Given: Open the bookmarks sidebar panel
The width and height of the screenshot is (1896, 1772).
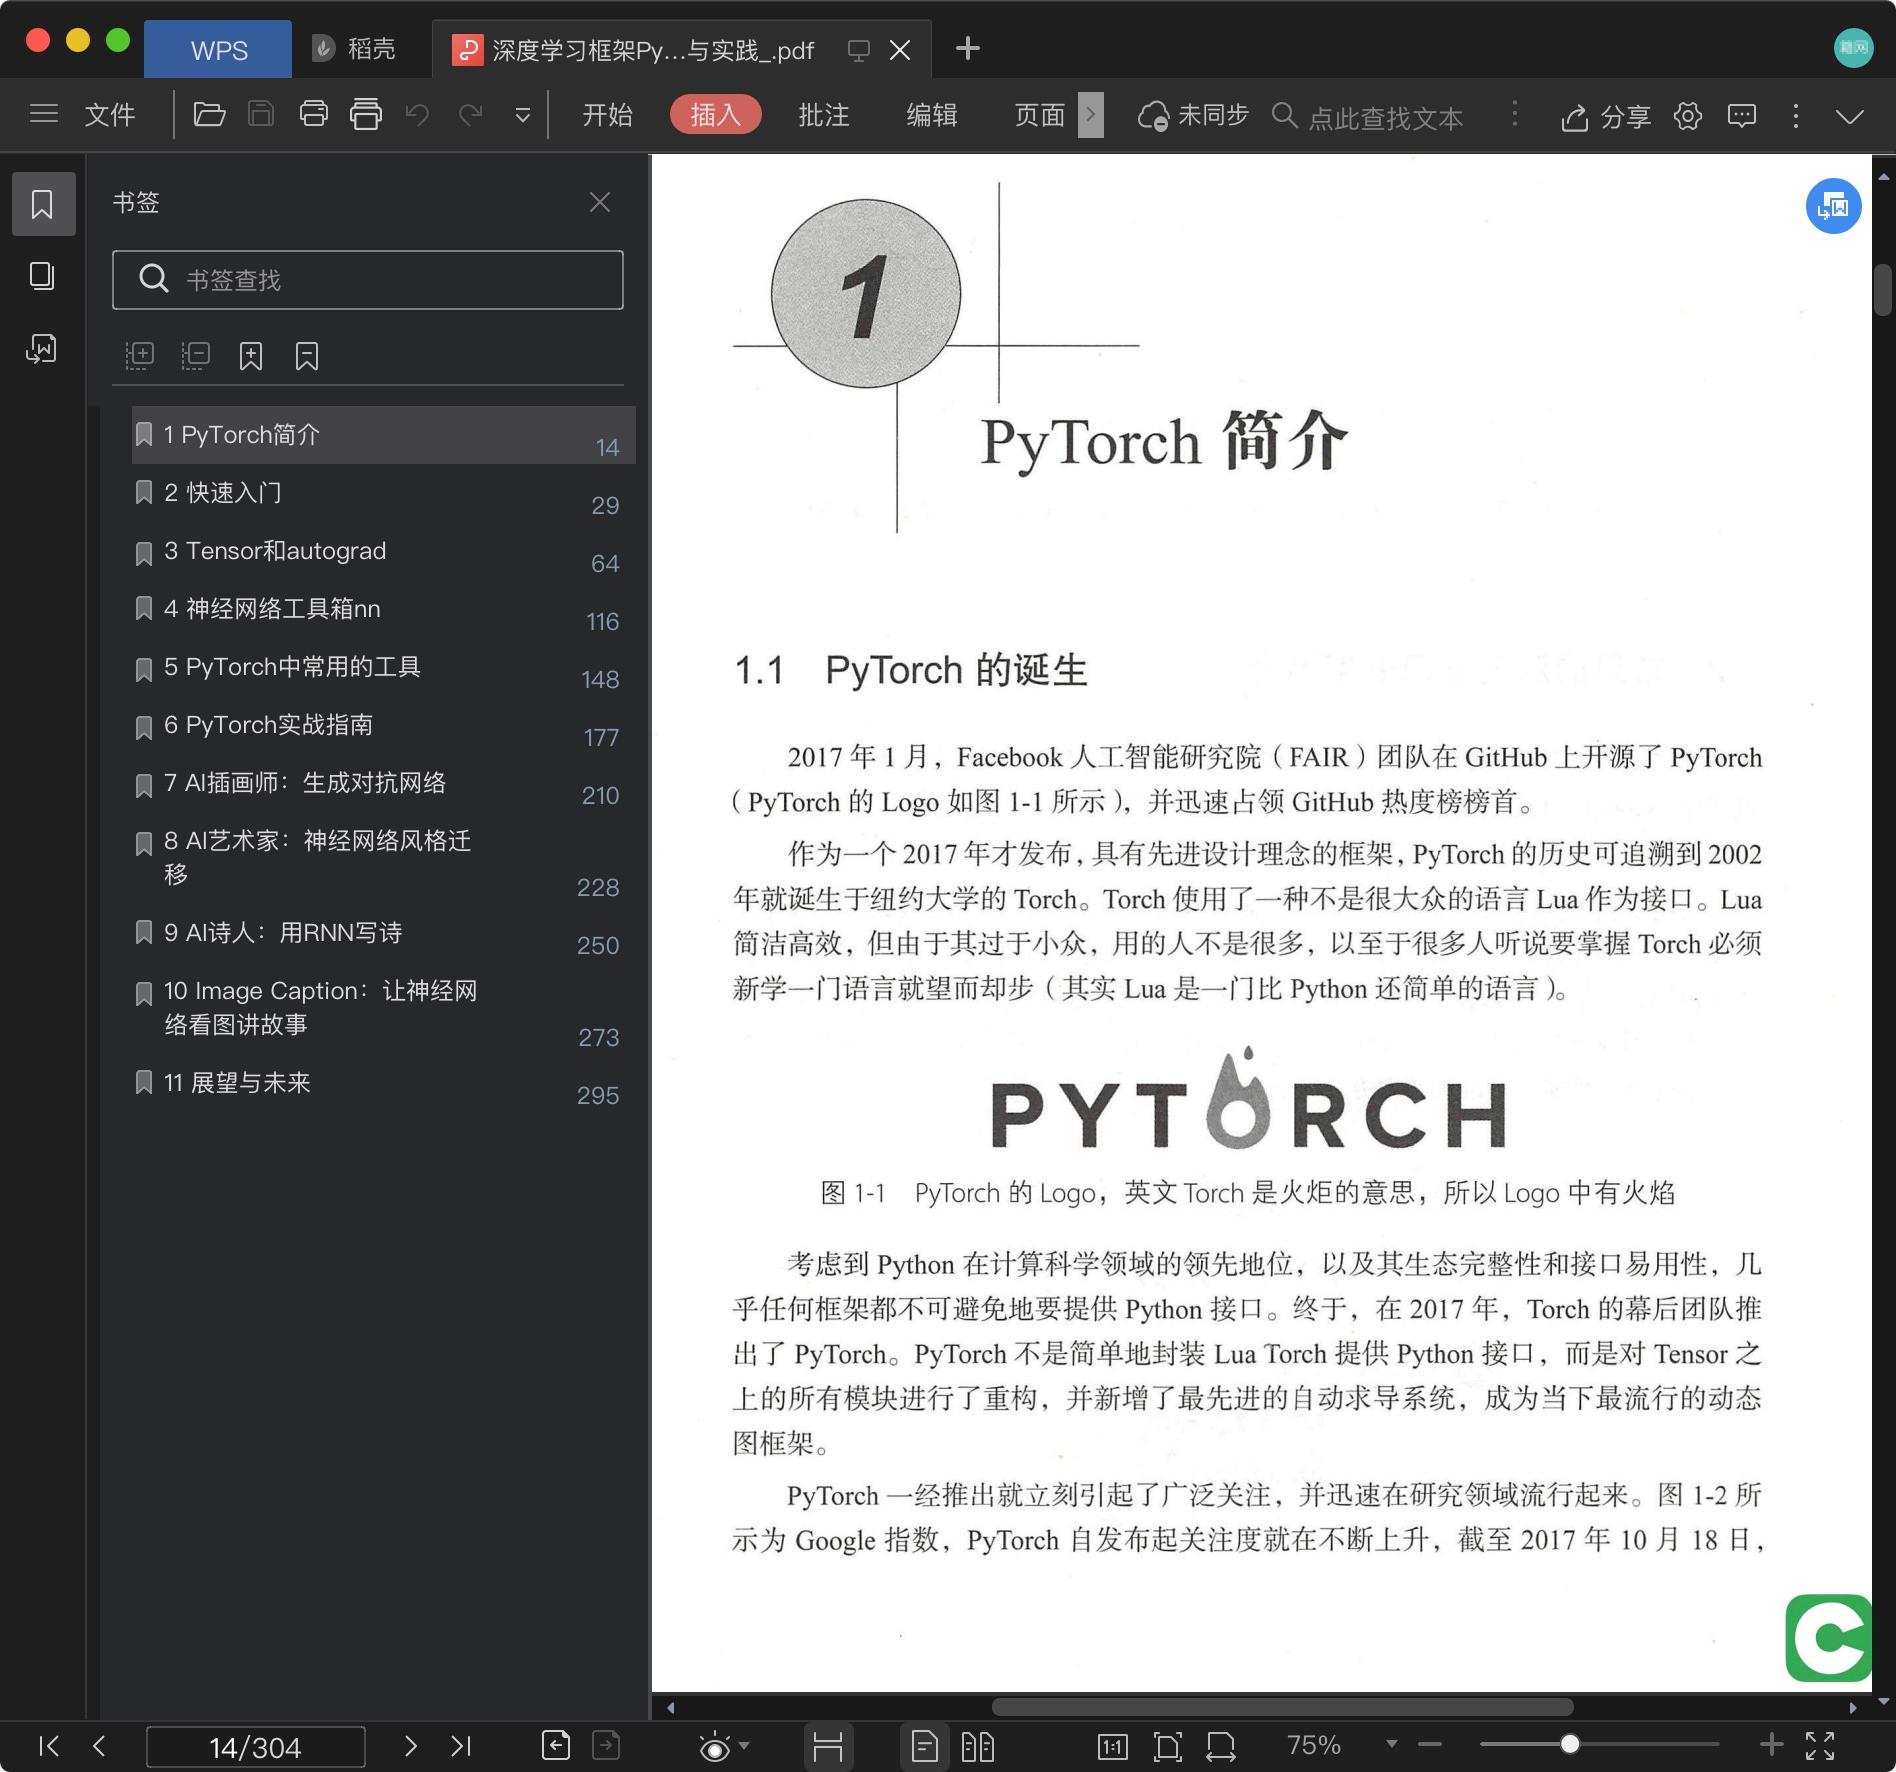Looking at the screenshot, I should 43,204.
